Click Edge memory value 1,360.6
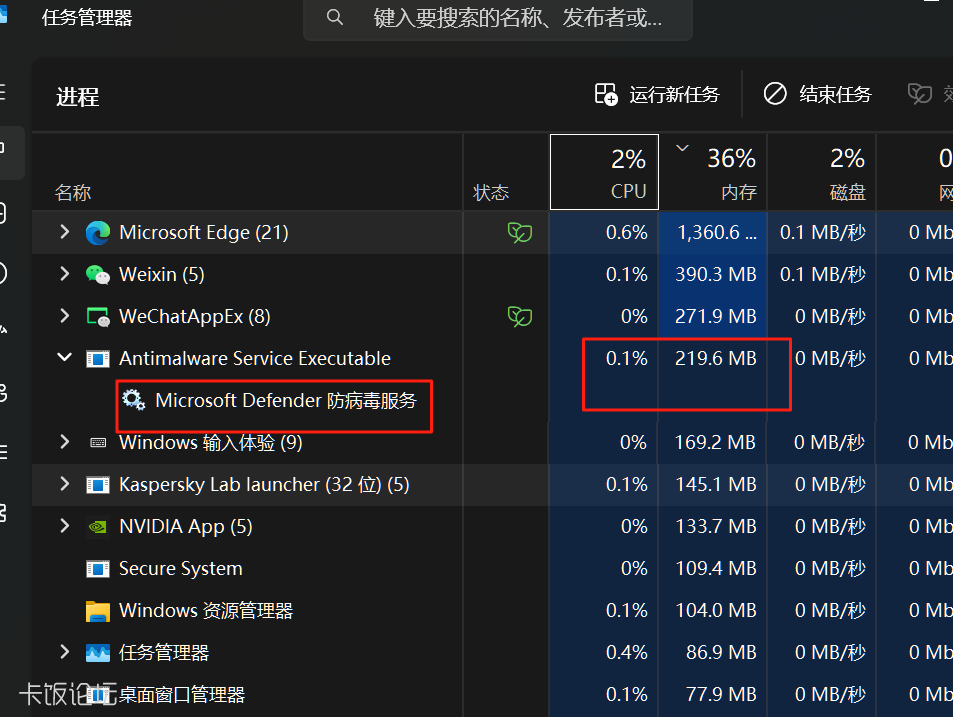953x717 pixels. coord(717,232)
